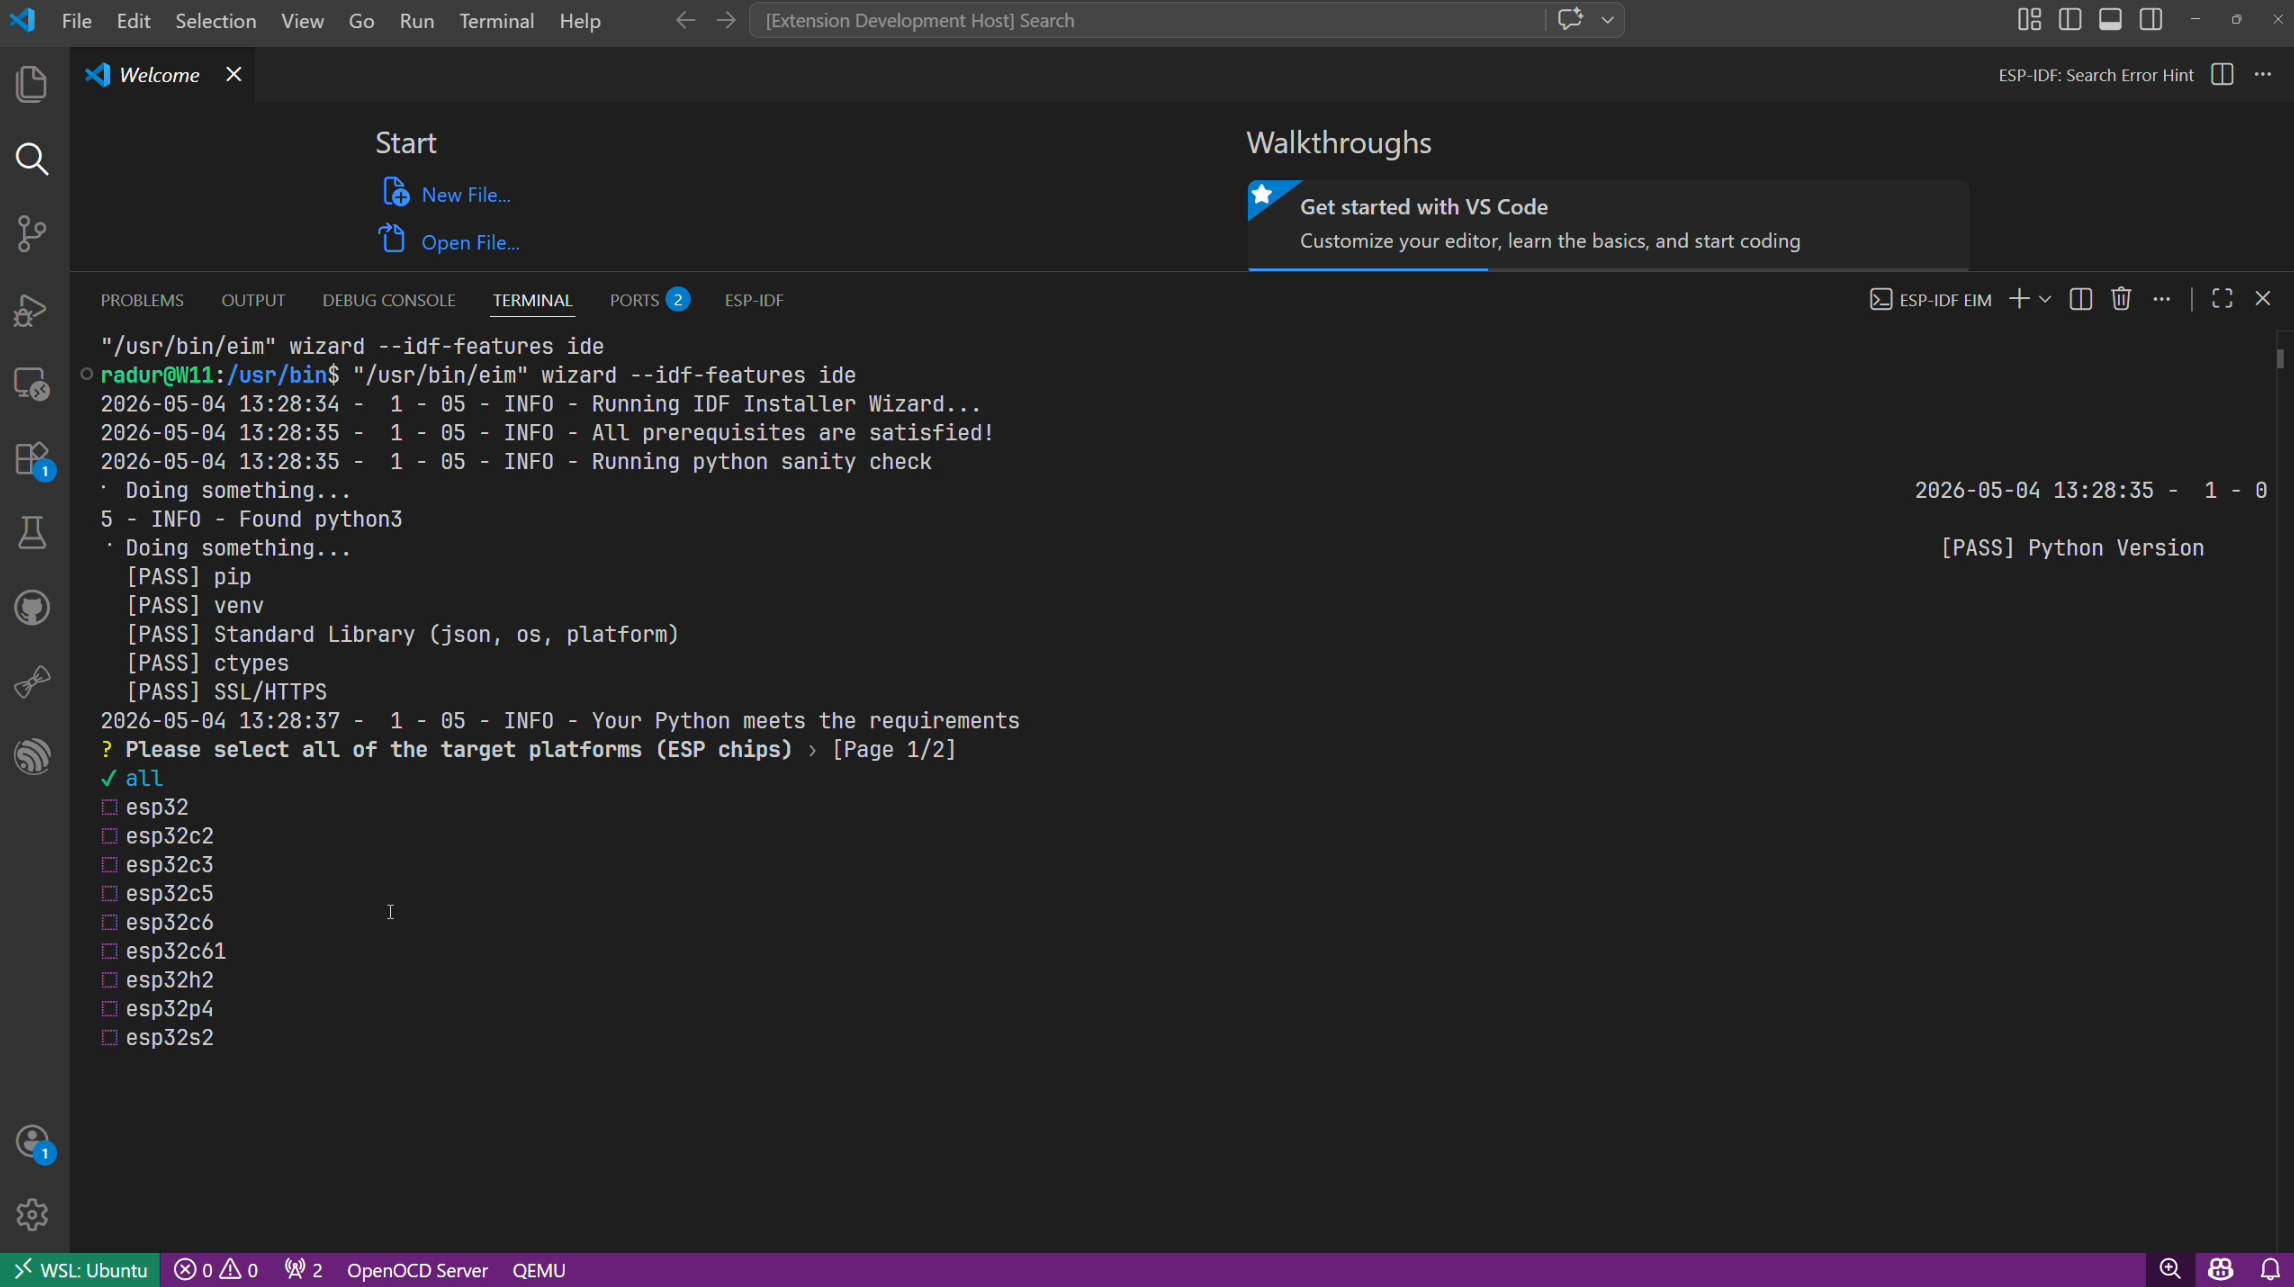Open the File menu
This screenshot has height=1287, width=2294.
(76, 20)
